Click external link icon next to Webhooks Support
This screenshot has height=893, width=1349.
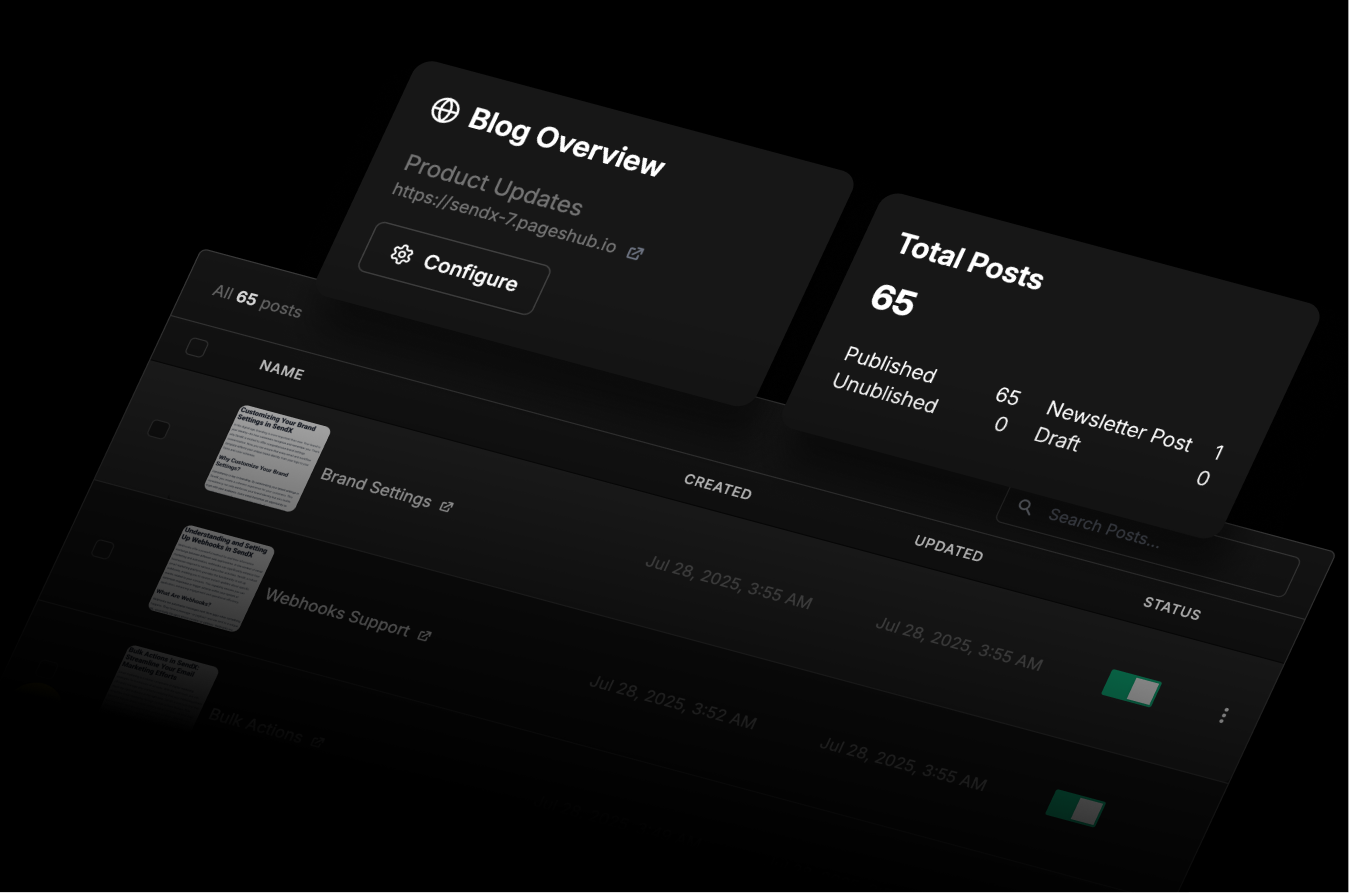click(x=424, y=635)
